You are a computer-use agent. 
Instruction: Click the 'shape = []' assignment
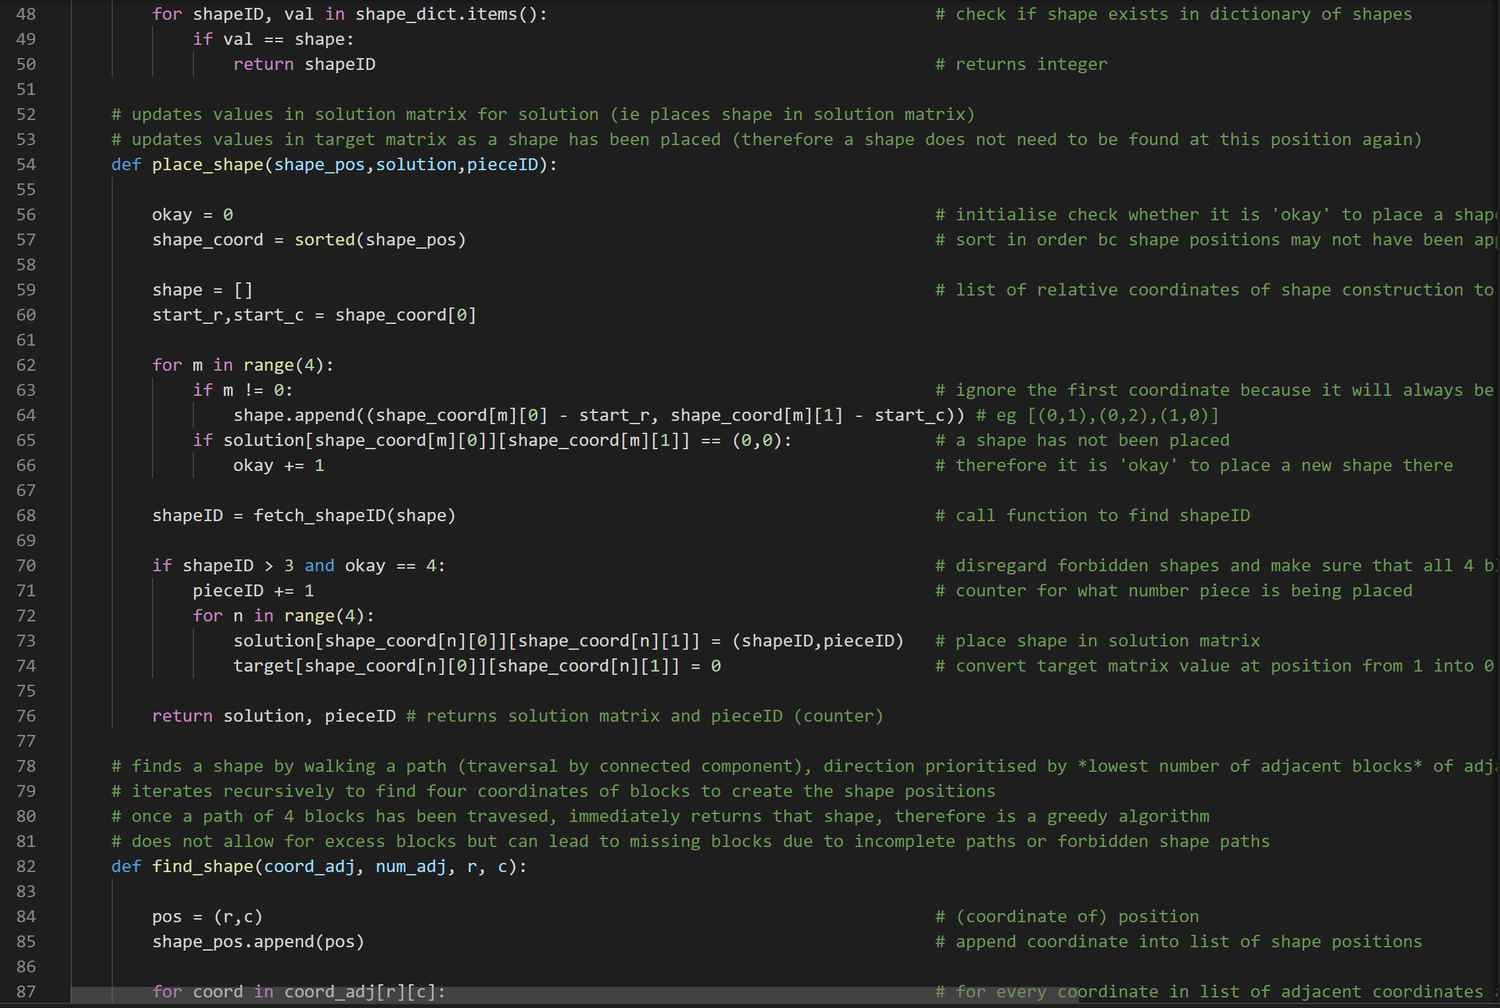(x=202, y=290)
